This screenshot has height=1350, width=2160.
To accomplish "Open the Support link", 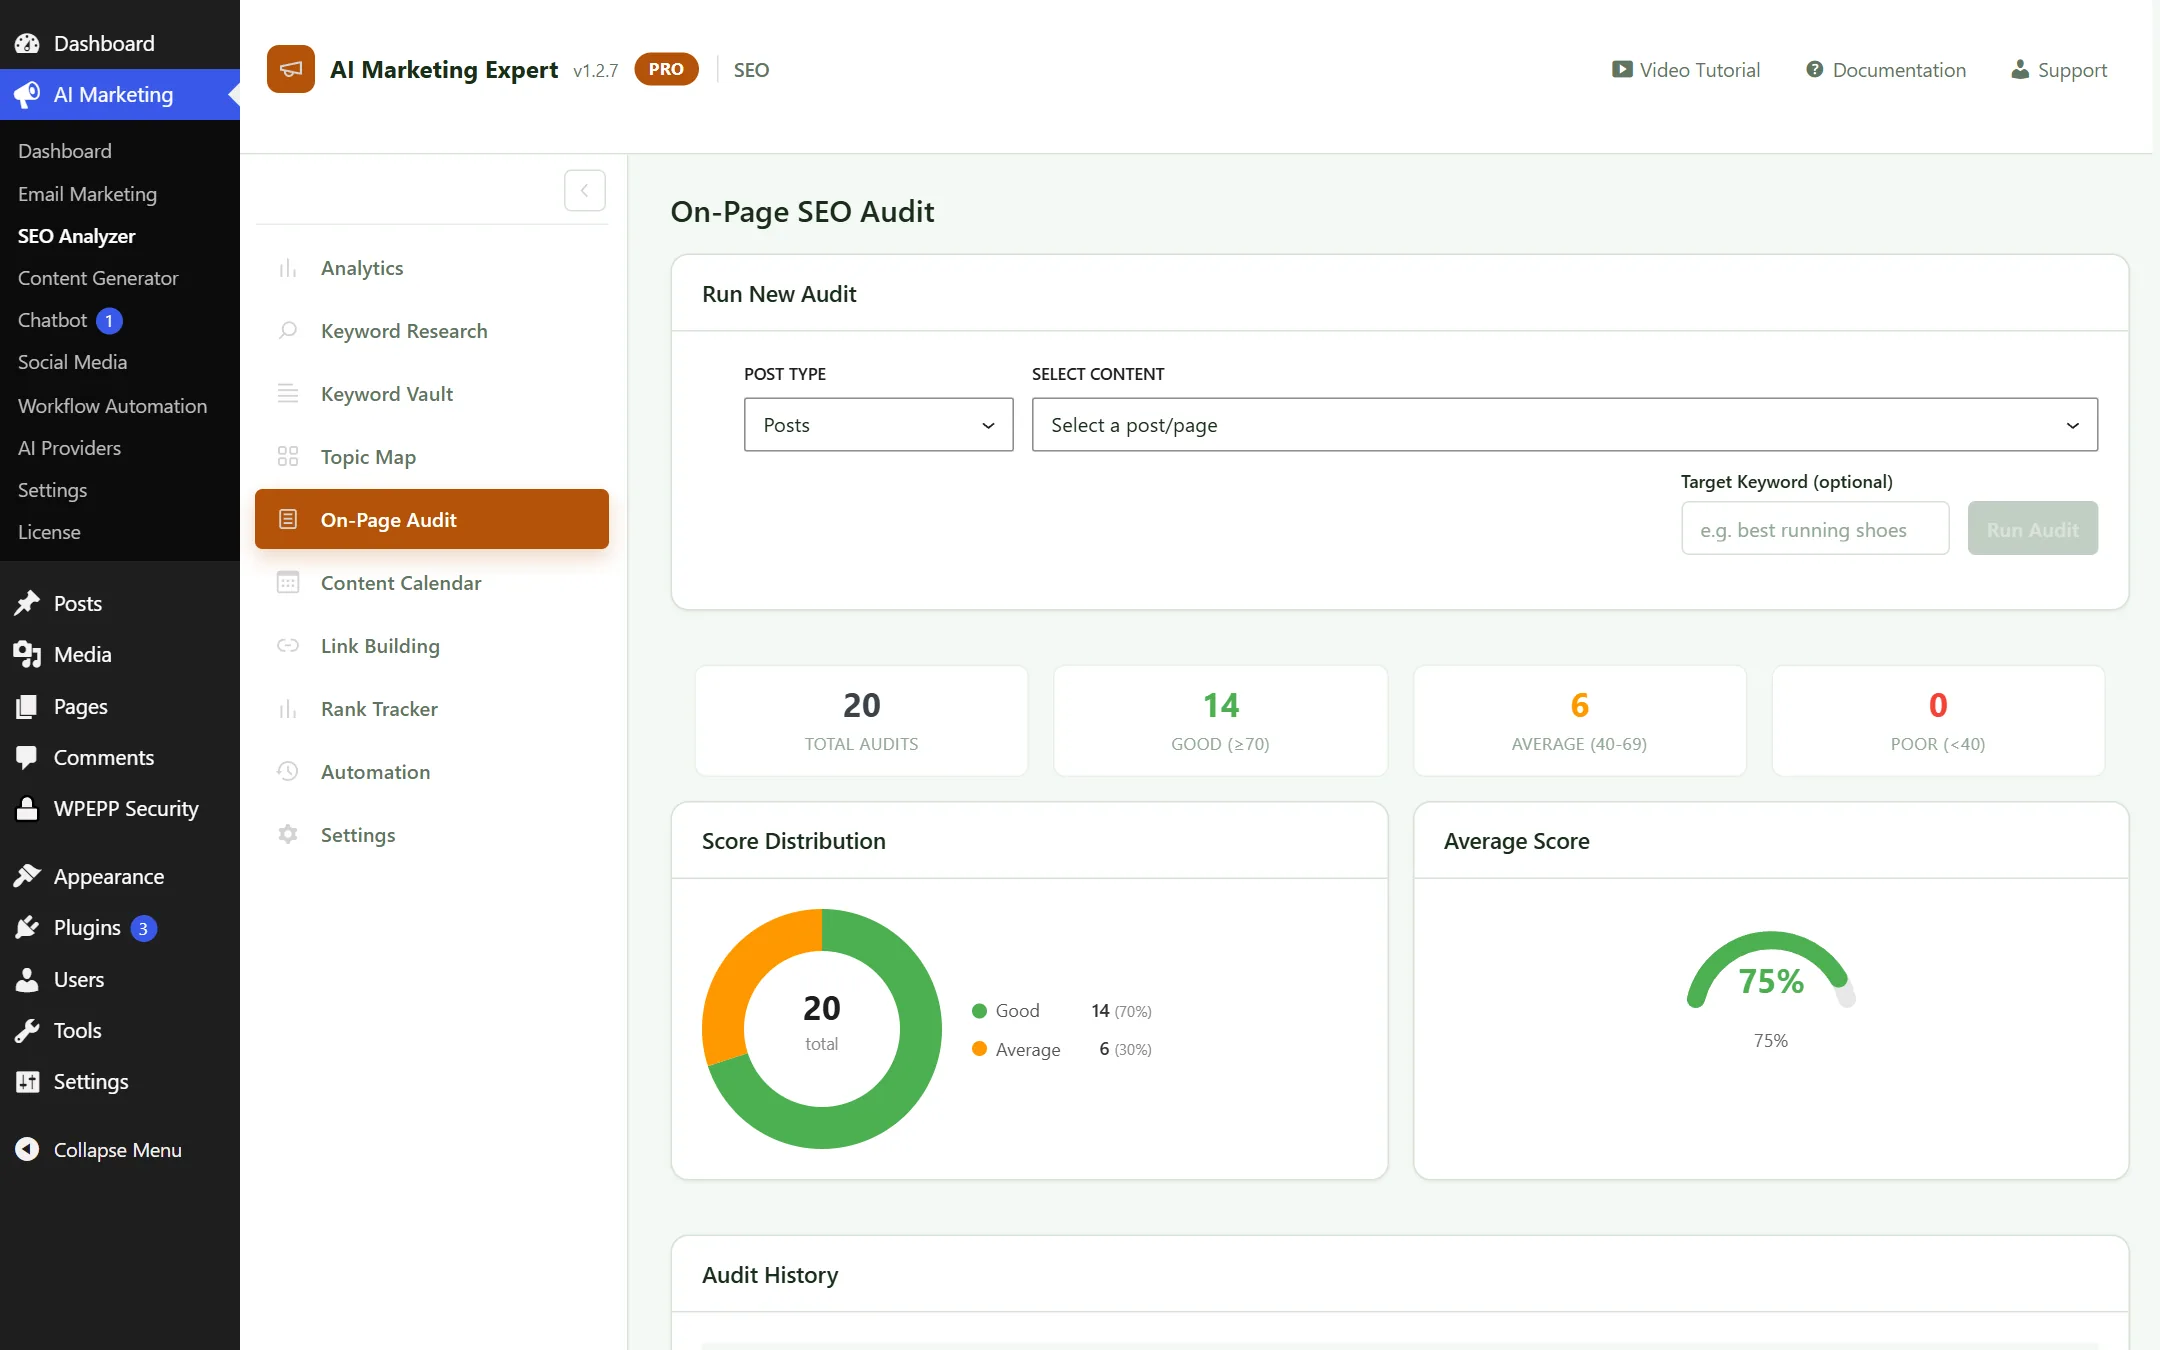I will [x=2059, y=70].
